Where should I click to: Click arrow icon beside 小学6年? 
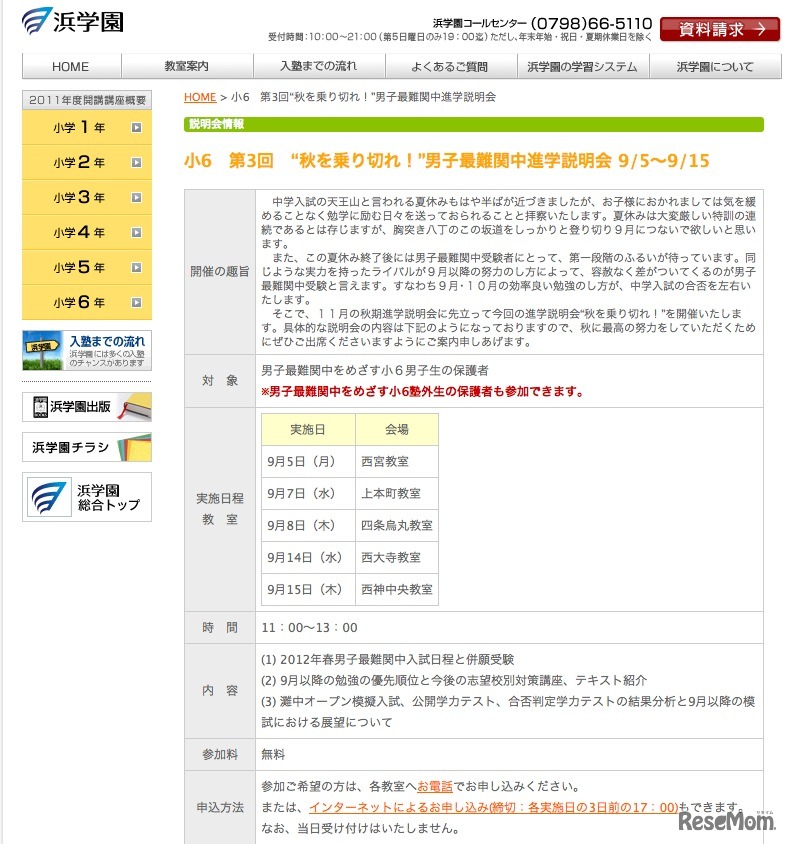(137, 303)
